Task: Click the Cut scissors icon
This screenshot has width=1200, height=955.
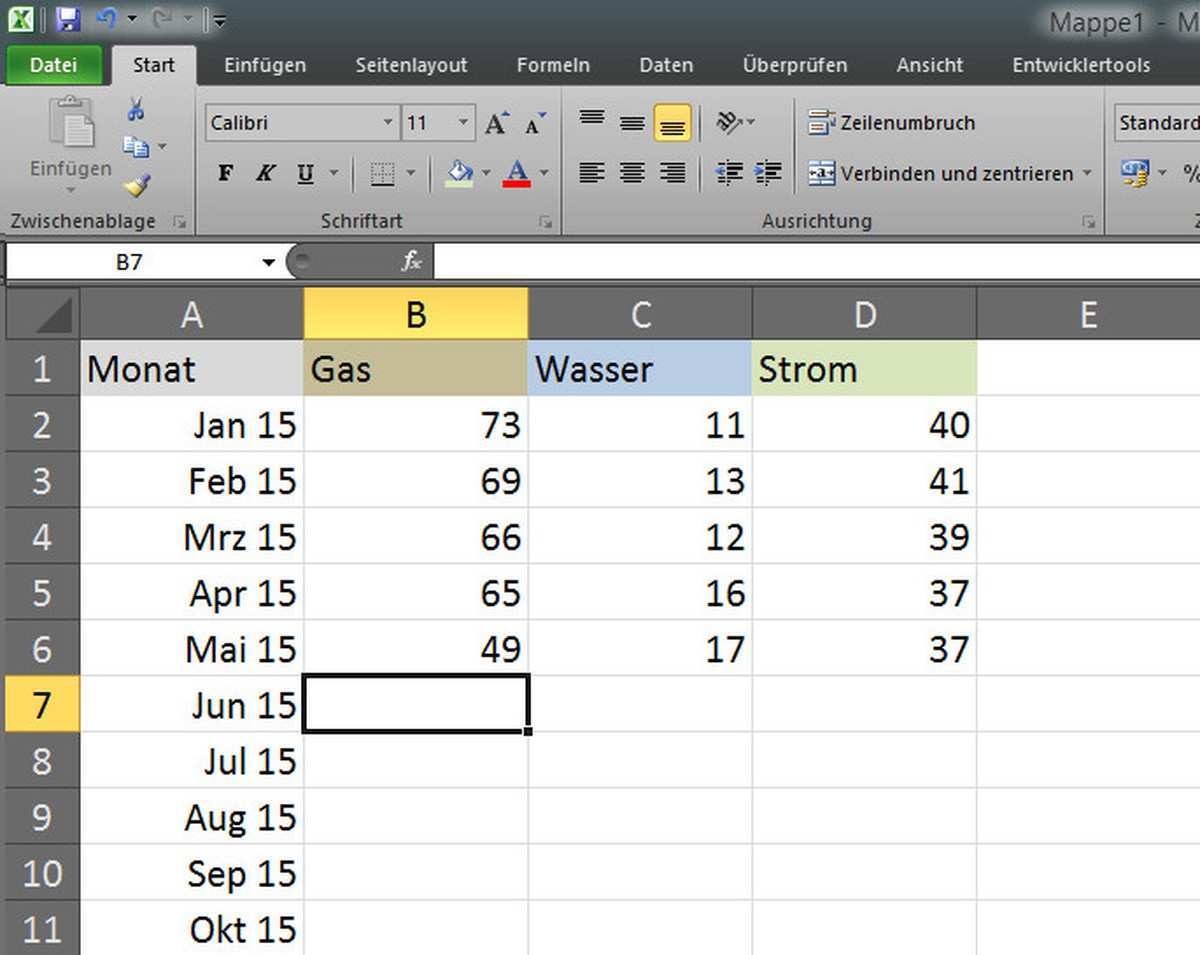Action: coord(136,109)
